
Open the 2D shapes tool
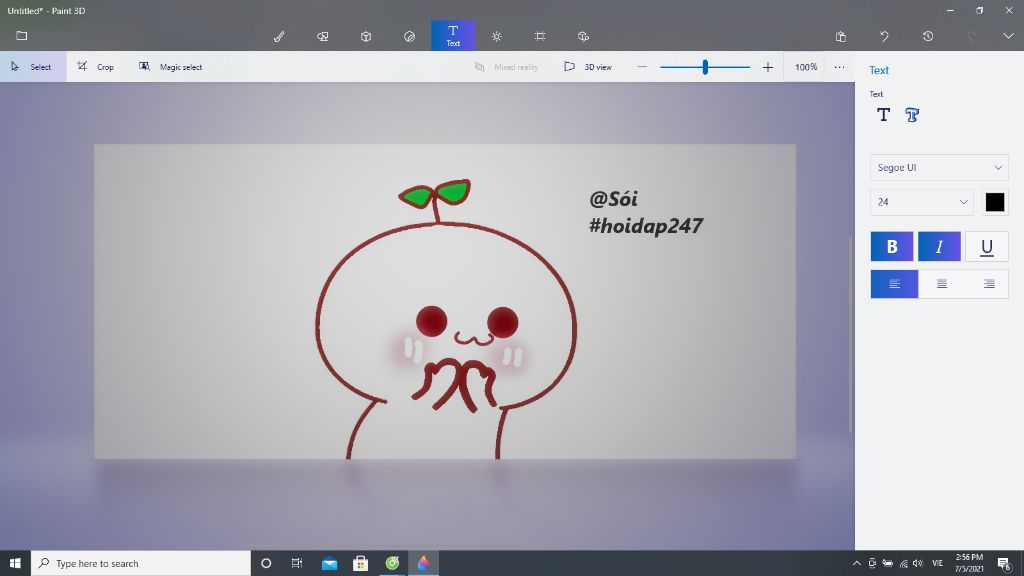[323, 36]
